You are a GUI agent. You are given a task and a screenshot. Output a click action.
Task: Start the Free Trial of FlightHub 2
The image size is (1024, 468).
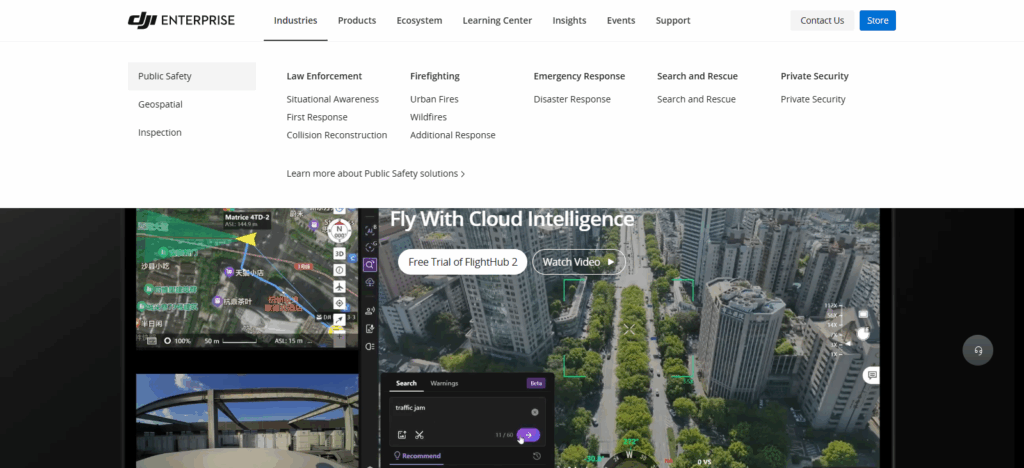click(462, 262)
